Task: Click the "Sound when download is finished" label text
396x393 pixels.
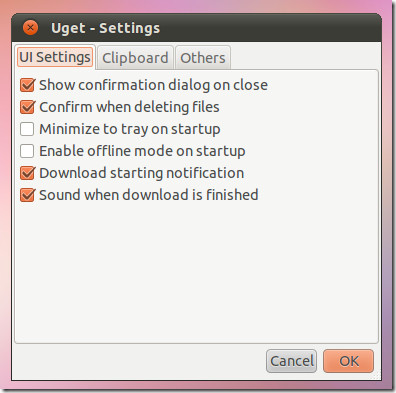Action: [149, 195]
